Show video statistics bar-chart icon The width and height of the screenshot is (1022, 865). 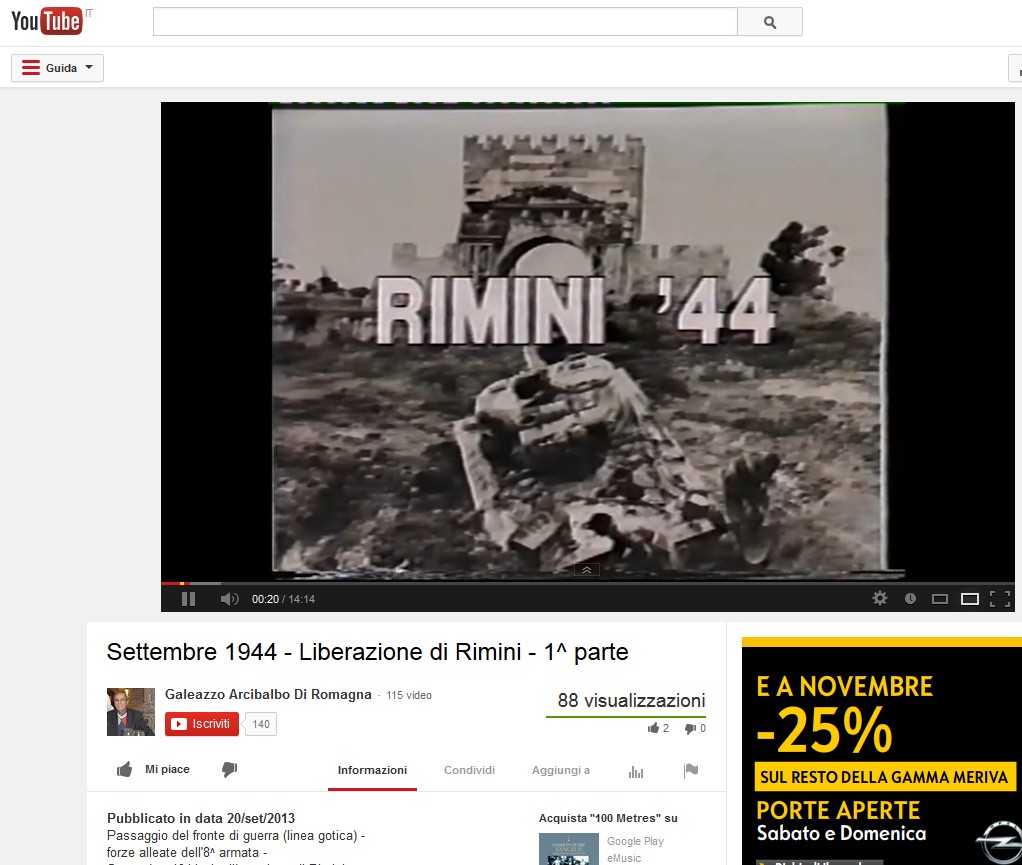point(636,772)
